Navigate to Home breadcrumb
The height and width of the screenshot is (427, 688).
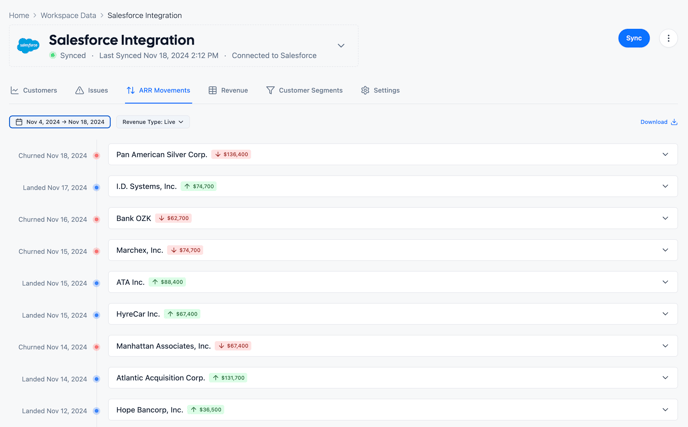pos(19,16)
